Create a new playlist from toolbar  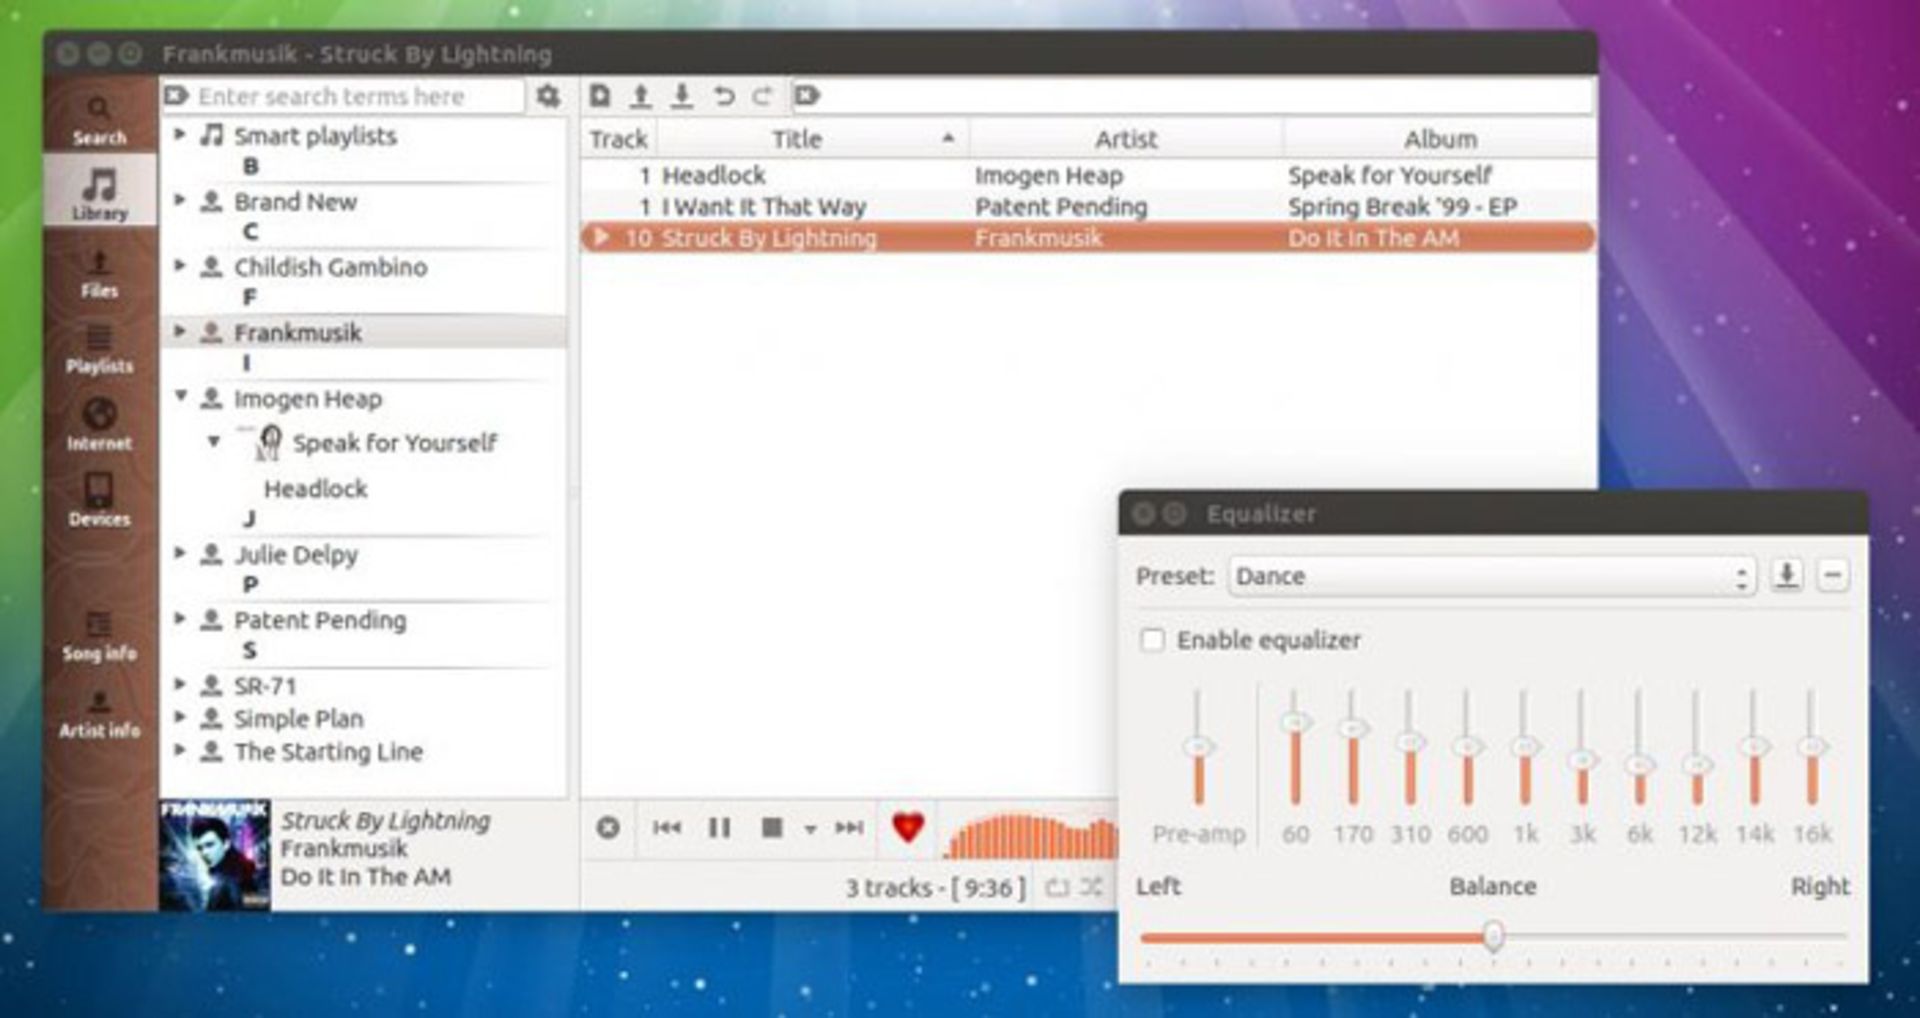pyautogui.click(x=600, y=96)
